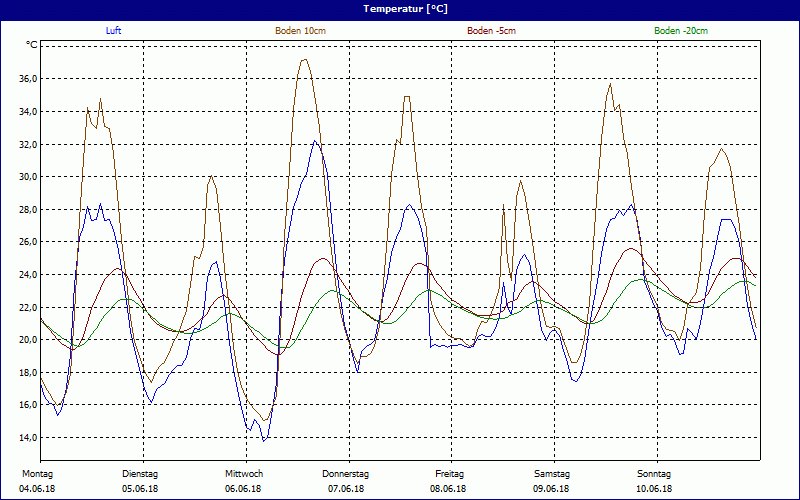Click the Luft legend label

coord(115,31)
